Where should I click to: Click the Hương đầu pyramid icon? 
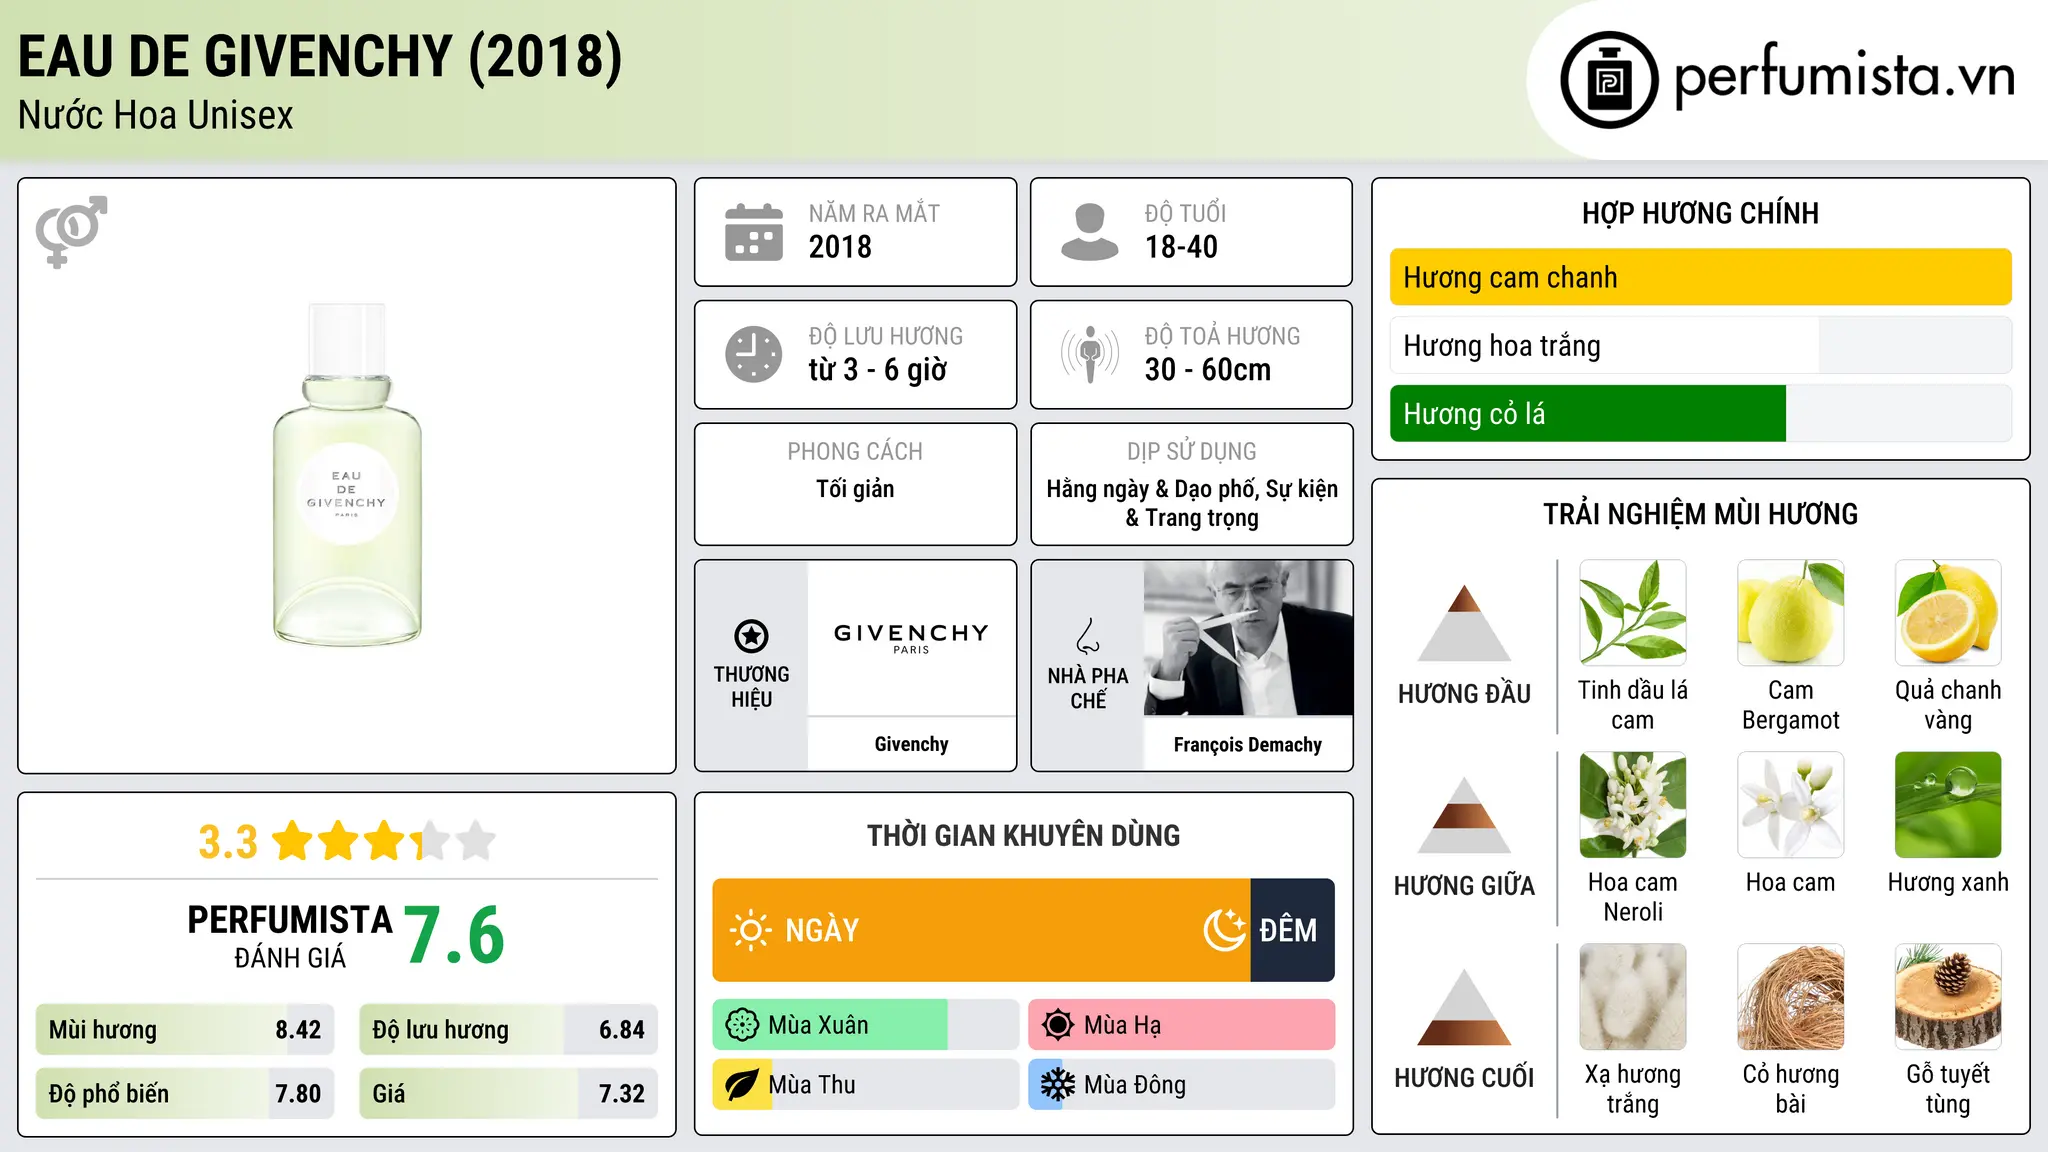click(x=1464, y=623)
